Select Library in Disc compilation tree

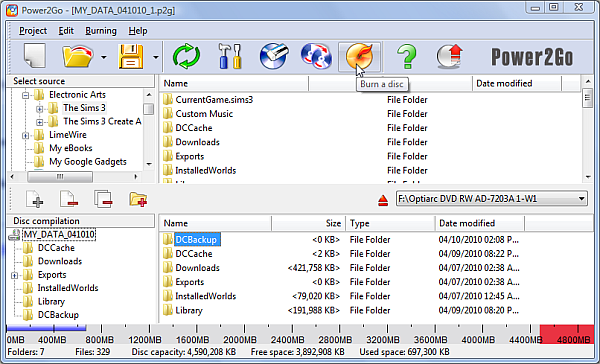coord(51,302)
